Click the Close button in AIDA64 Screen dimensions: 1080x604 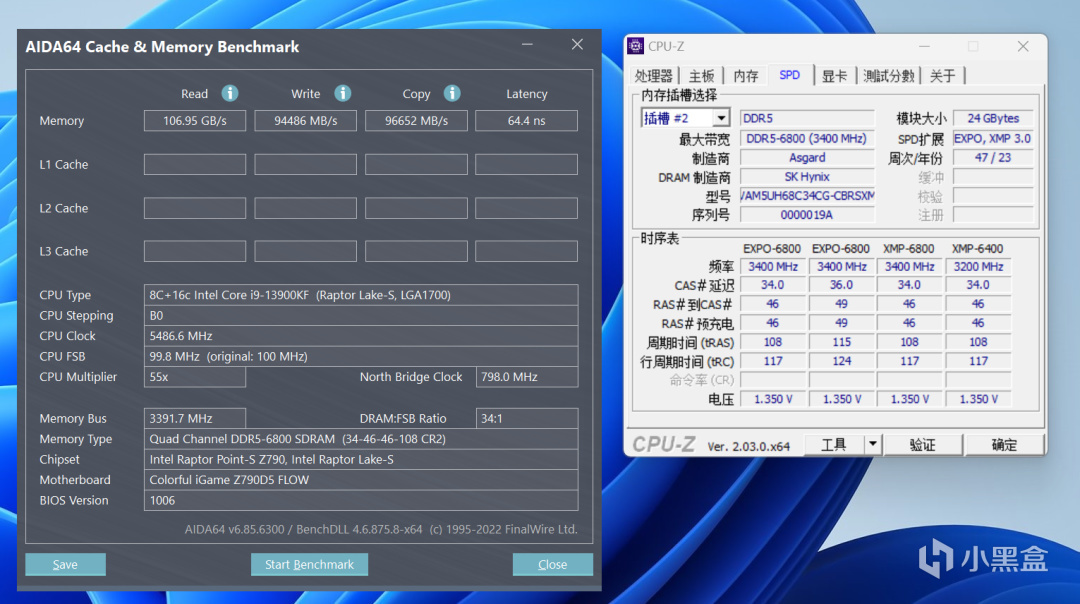click(552, 565)
